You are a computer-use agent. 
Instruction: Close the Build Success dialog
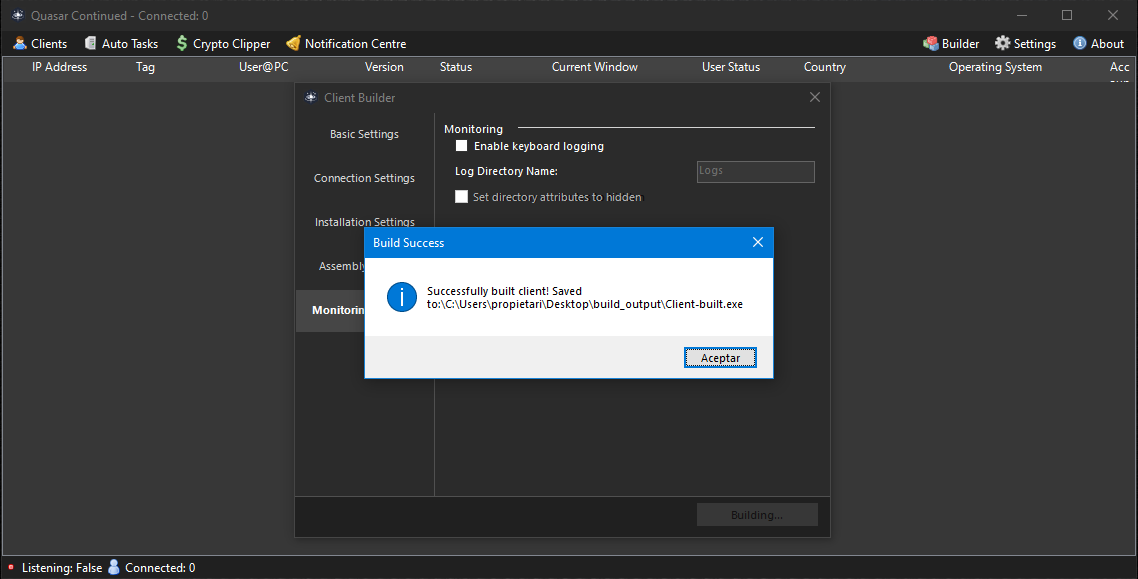(758, 242)
